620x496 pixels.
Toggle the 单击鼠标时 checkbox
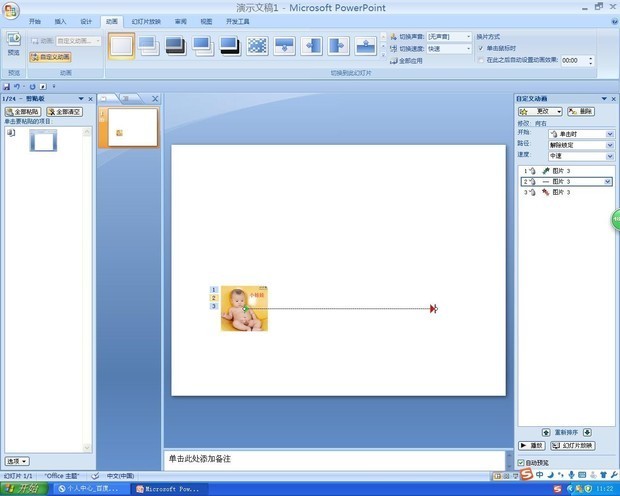pyautogui.click(x=480, y=48)
